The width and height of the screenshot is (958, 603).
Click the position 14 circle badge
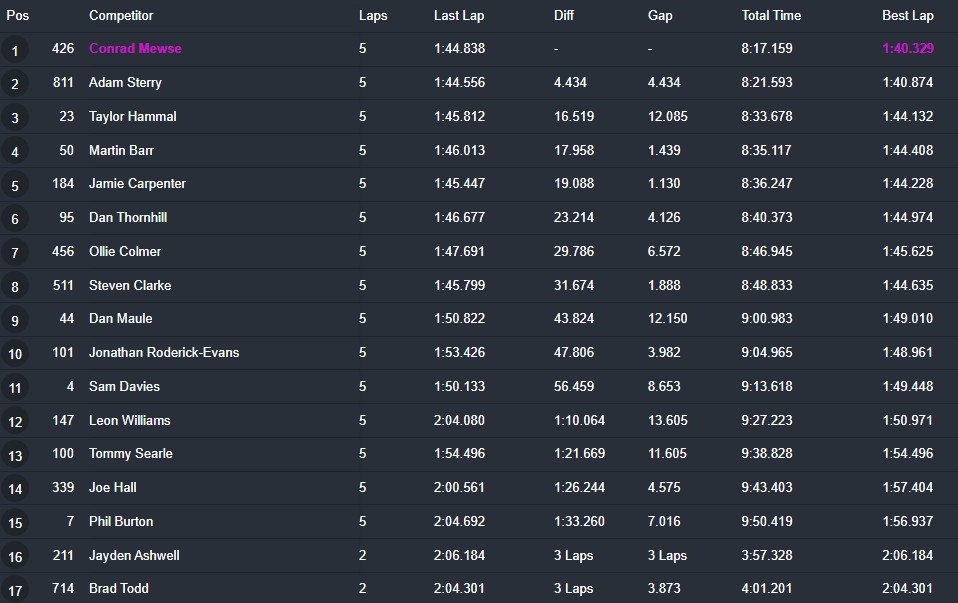pyautogui.click(x=15, y=489)
